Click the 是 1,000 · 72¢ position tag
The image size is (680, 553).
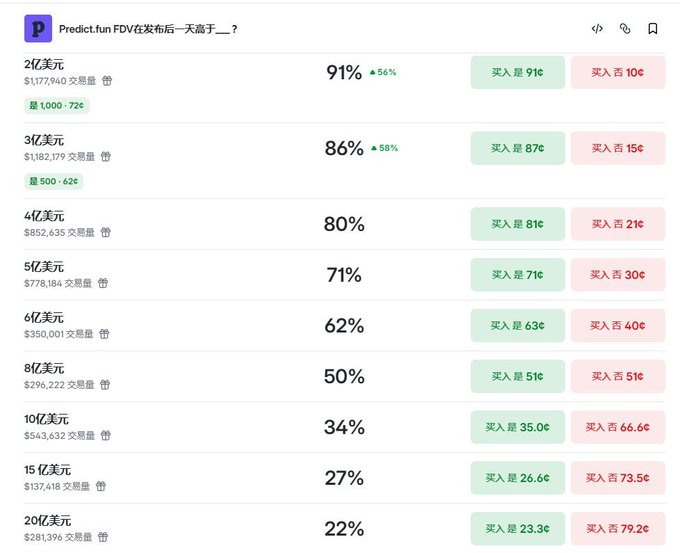pyautogui.click(x=57, y=105)
